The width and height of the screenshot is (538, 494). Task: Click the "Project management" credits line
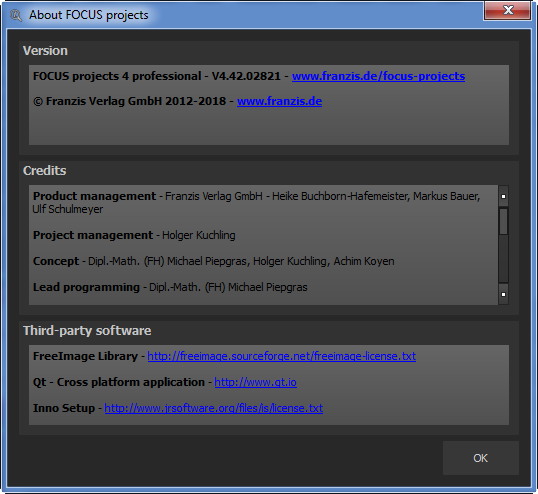(x=134, y=235)
